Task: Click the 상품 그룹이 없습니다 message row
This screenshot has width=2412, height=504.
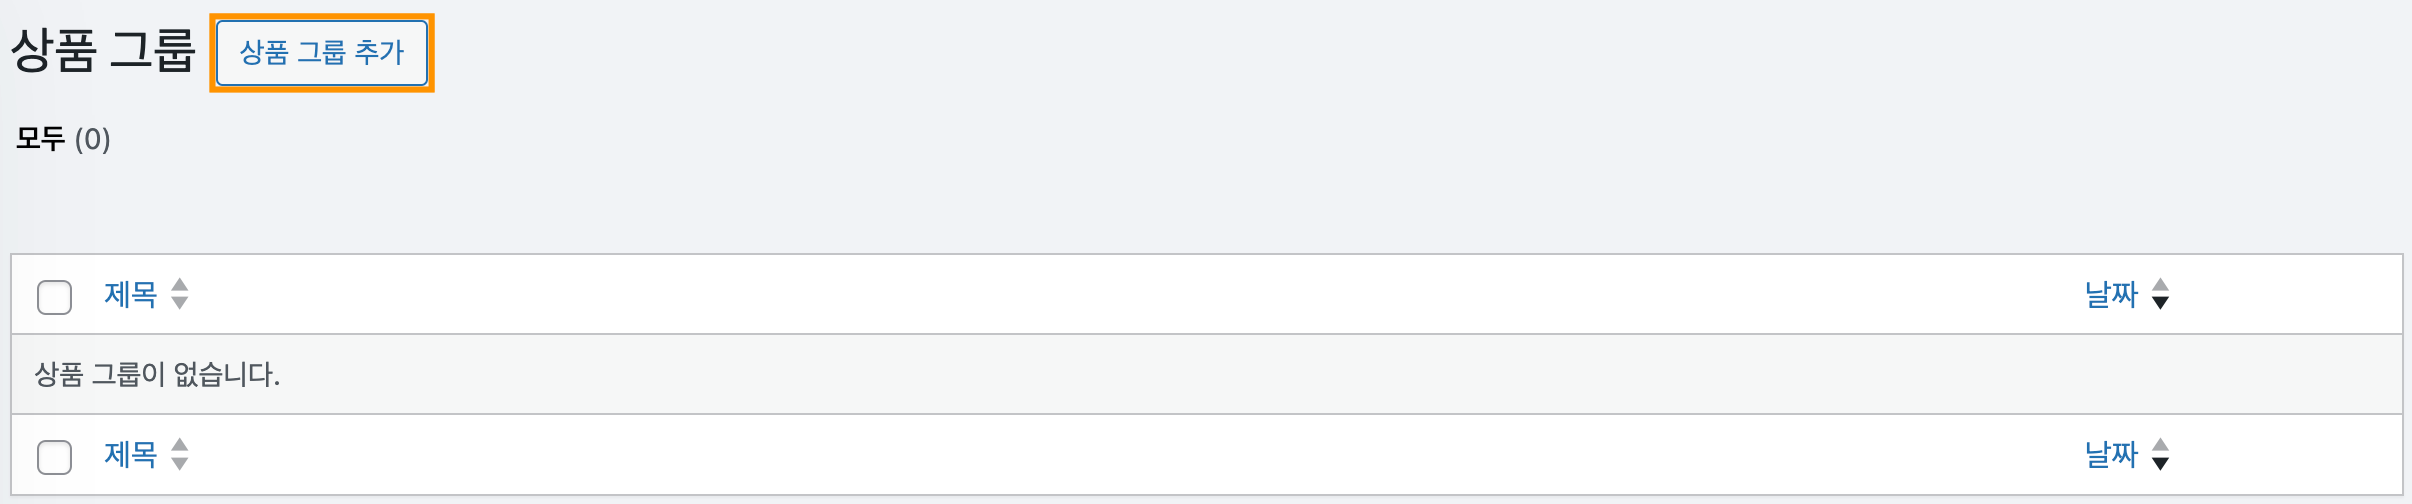Action: [x=157, y=375]
